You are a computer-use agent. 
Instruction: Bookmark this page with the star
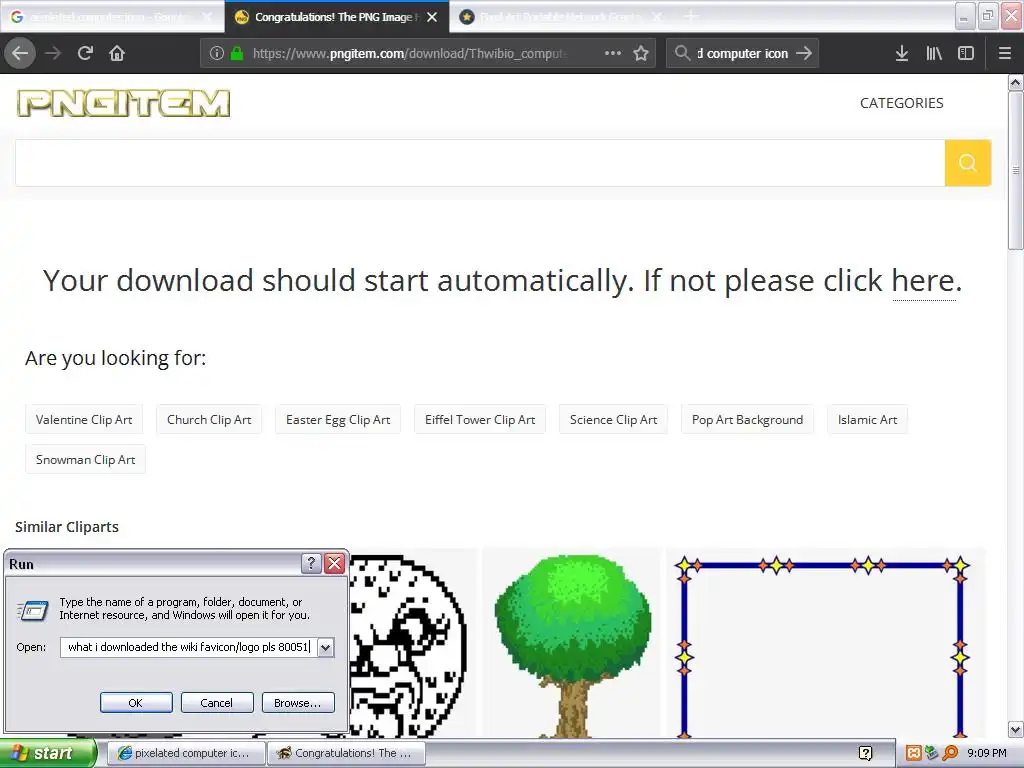[641, 54]
